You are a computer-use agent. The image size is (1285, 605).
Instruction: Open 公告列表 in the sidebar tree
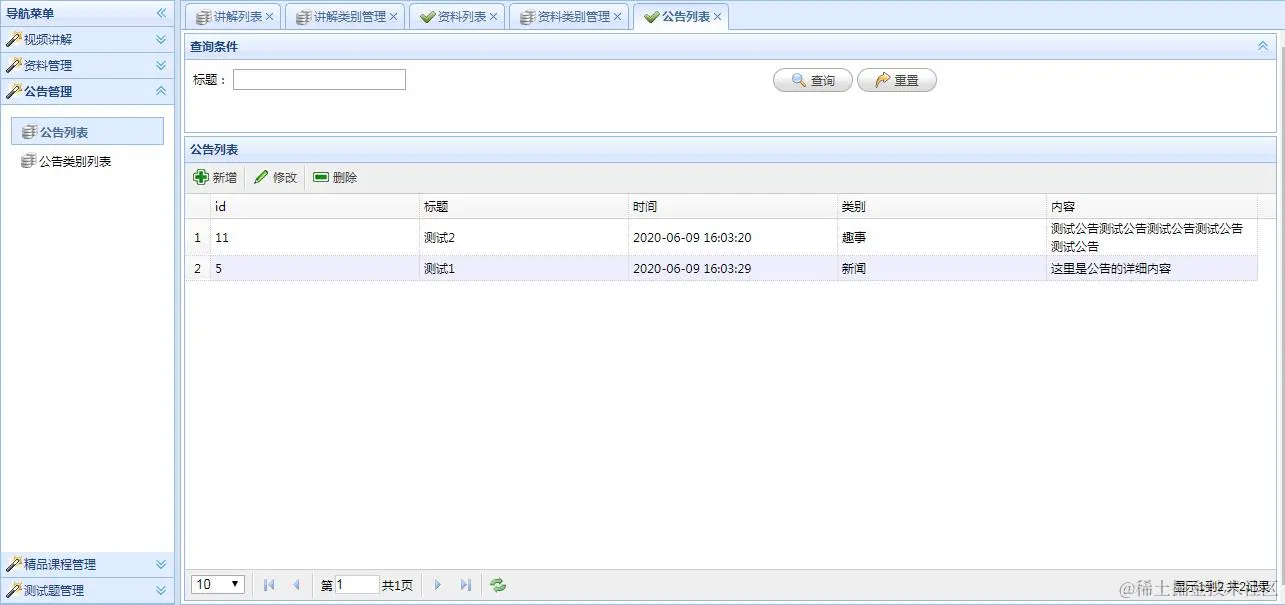(x=87, y=131)
